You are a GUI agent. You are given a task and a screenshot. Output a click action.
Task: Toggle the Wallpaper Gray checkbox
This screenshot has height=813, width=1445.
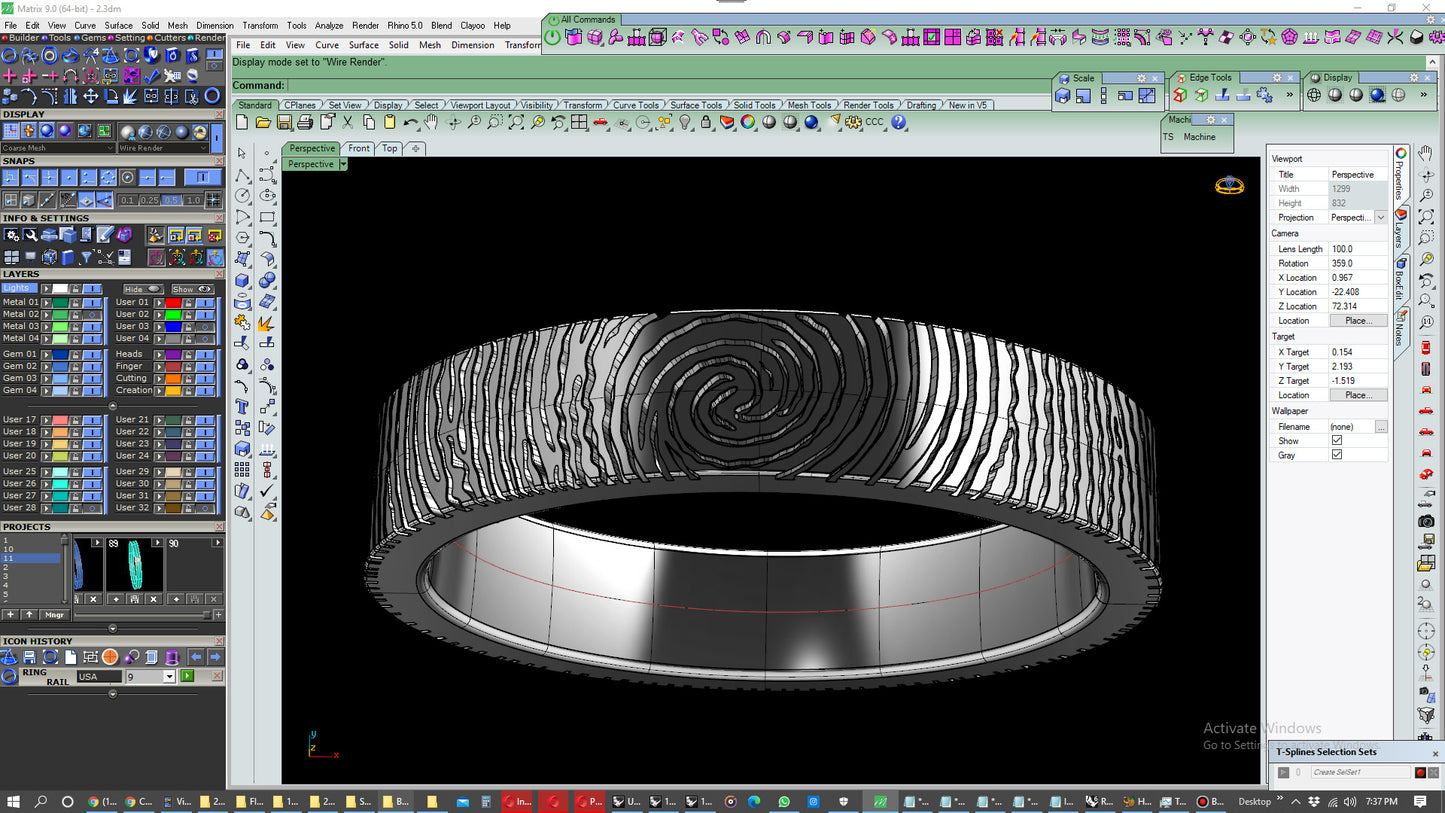1337,455
